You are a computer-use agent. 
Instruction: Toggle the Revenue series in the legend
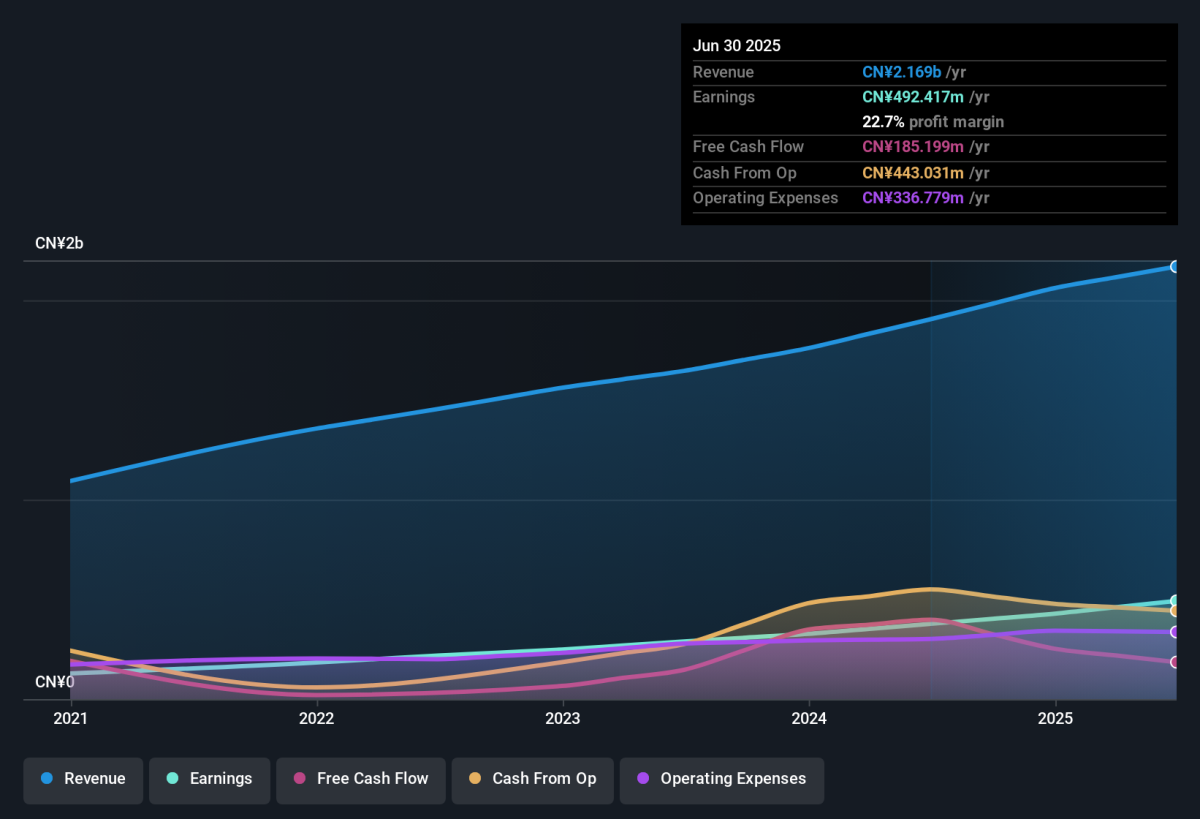84,779
